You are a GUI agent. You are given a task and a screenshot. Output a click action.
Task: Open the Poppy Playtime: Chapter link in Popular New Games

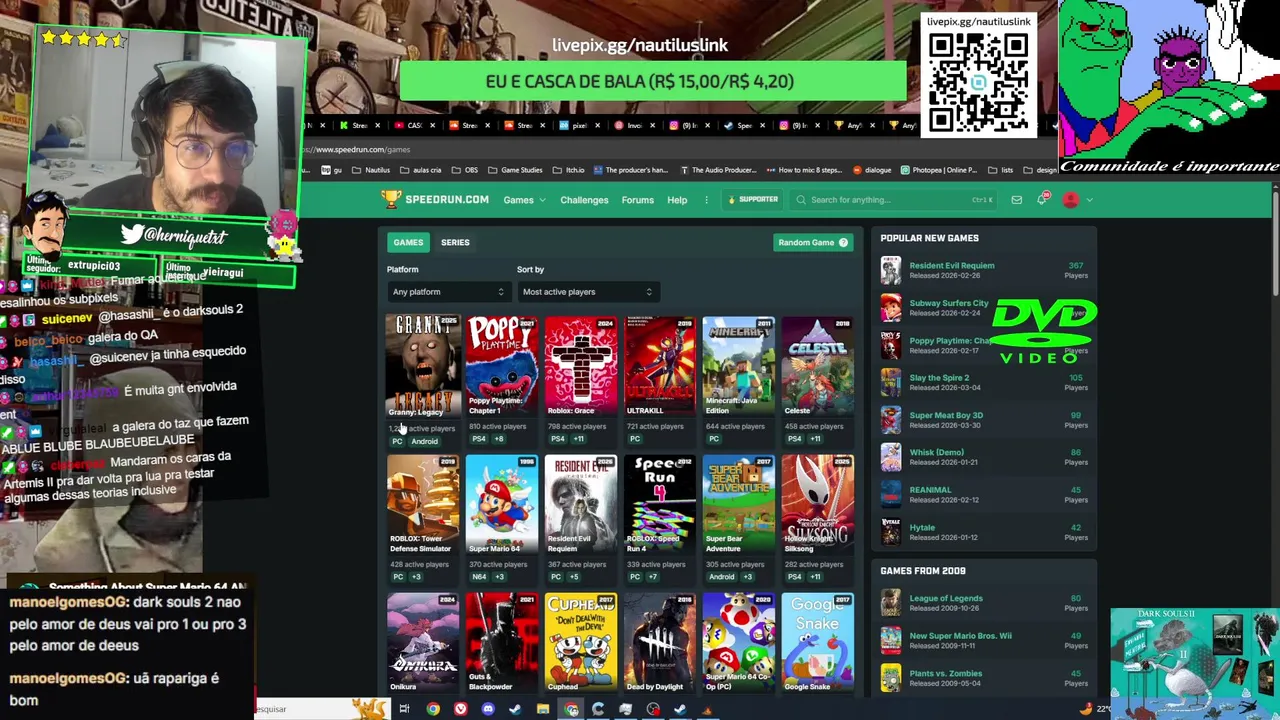tap(948, 340)
